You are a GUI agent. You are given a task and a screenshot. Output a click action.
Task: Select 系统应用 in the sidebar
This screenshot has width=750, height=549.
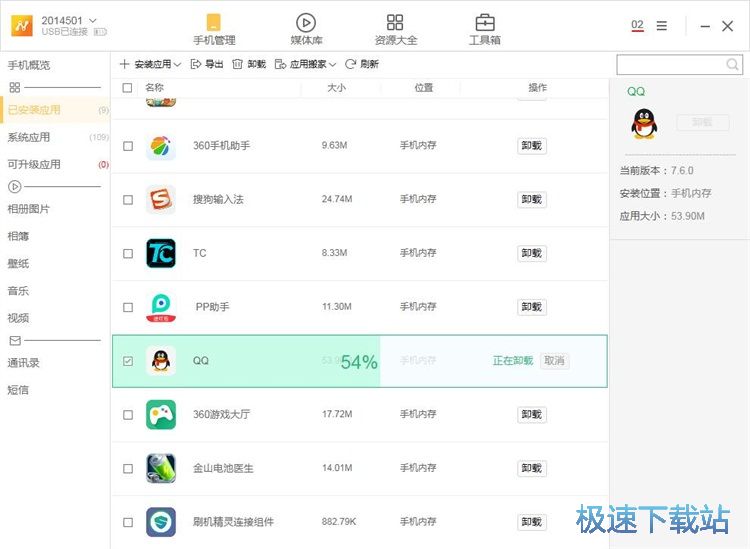pyautogui.click(x=29, y=137)
